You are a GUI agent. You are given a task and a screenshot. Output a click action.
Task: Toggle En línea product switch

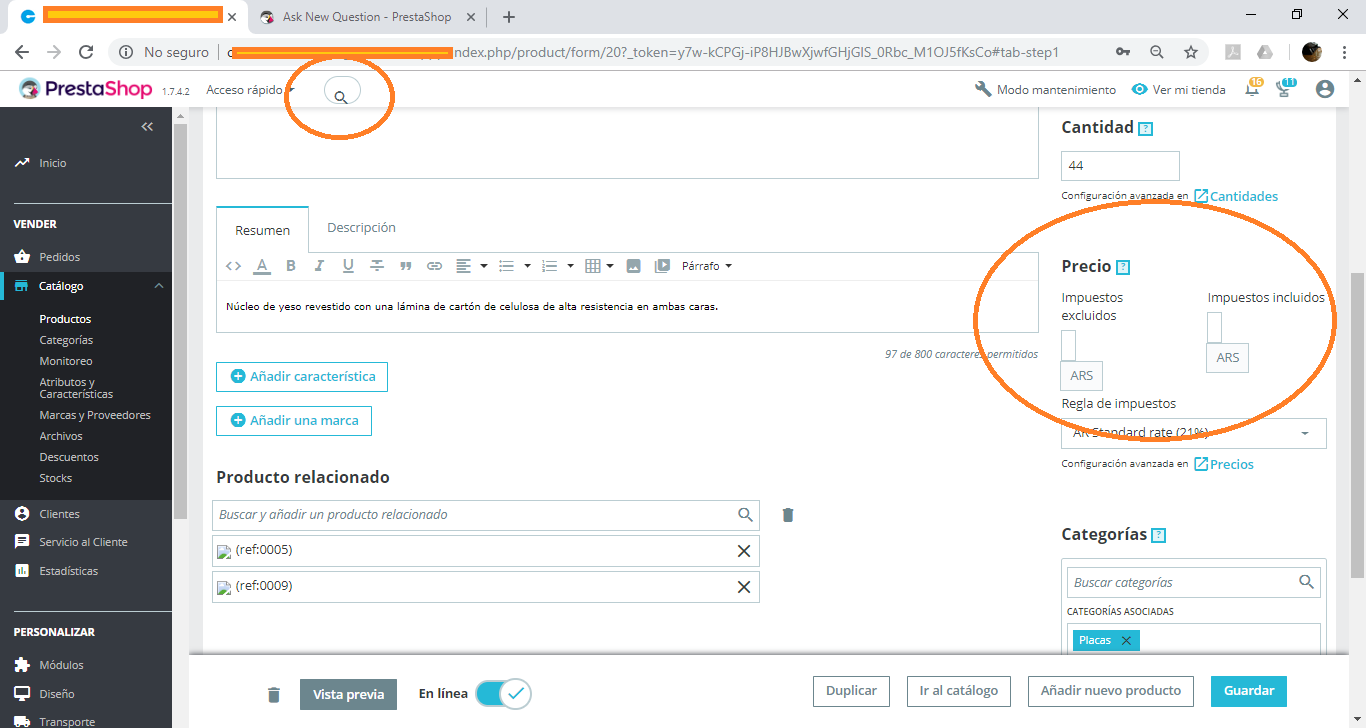pyautogui.click(x=503, y=693)
